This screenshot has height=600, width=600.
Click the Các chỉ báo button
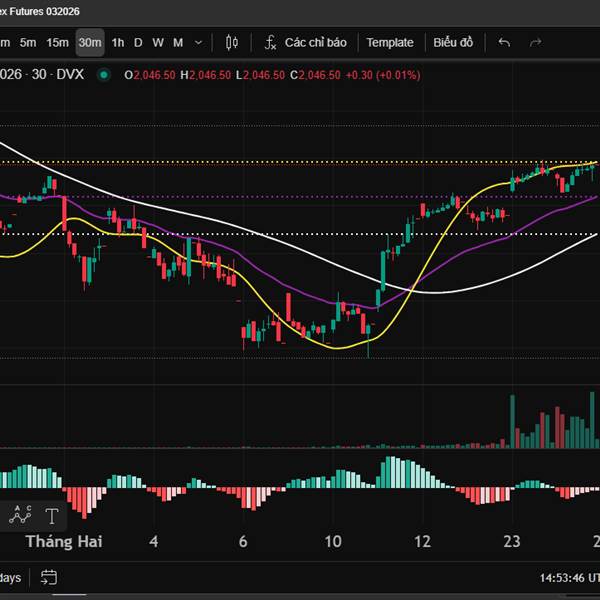pyautogui.click(x=315, y=42)
